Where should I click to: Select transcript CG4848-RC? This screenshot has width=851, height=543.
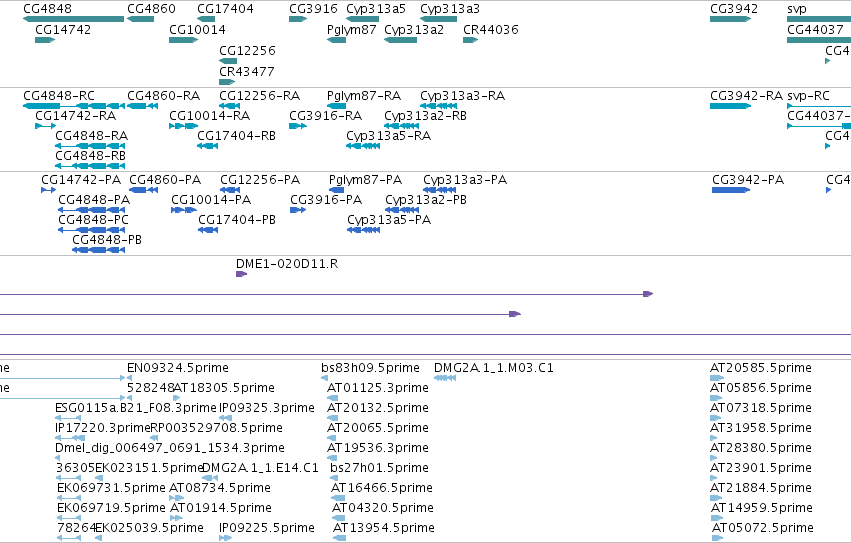[x=59, y=96]
